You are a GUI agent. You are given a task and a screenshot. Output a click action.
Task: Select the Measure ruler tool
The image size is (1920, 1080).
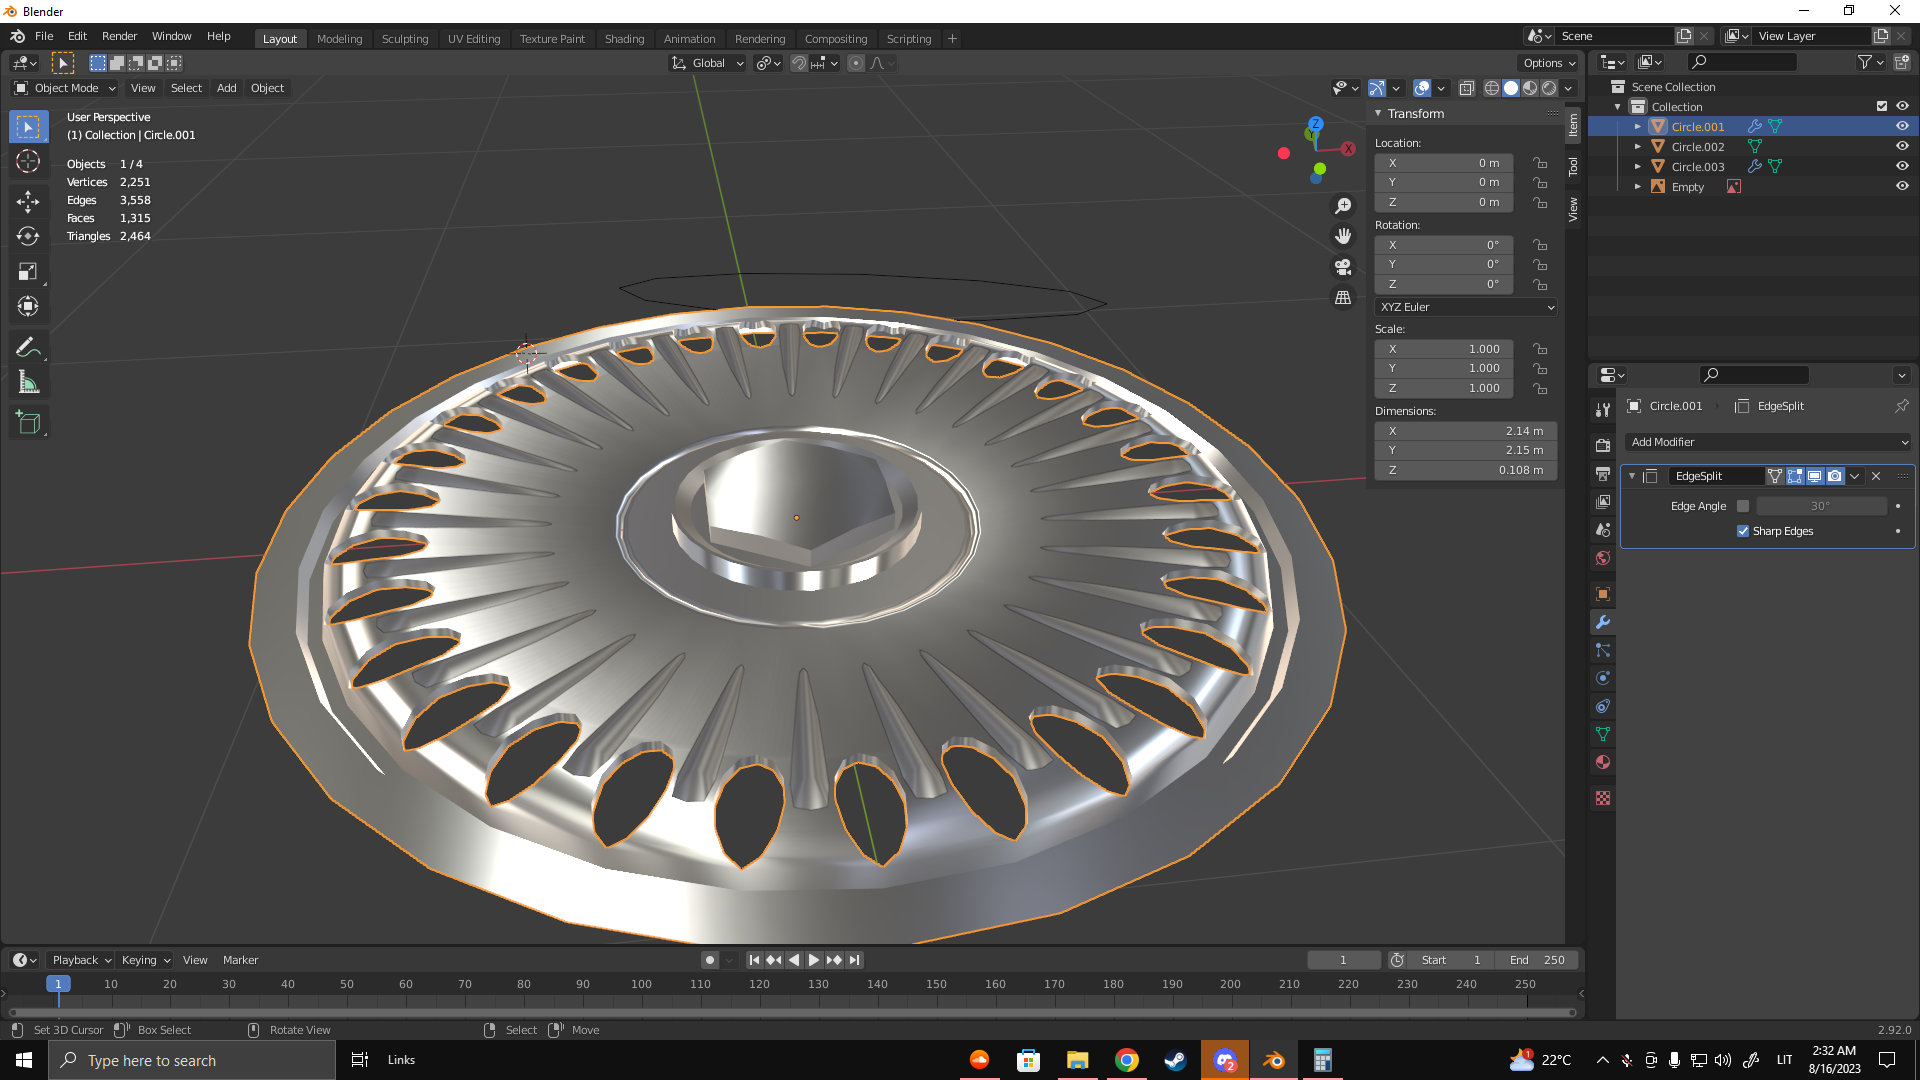coord(28,382)
